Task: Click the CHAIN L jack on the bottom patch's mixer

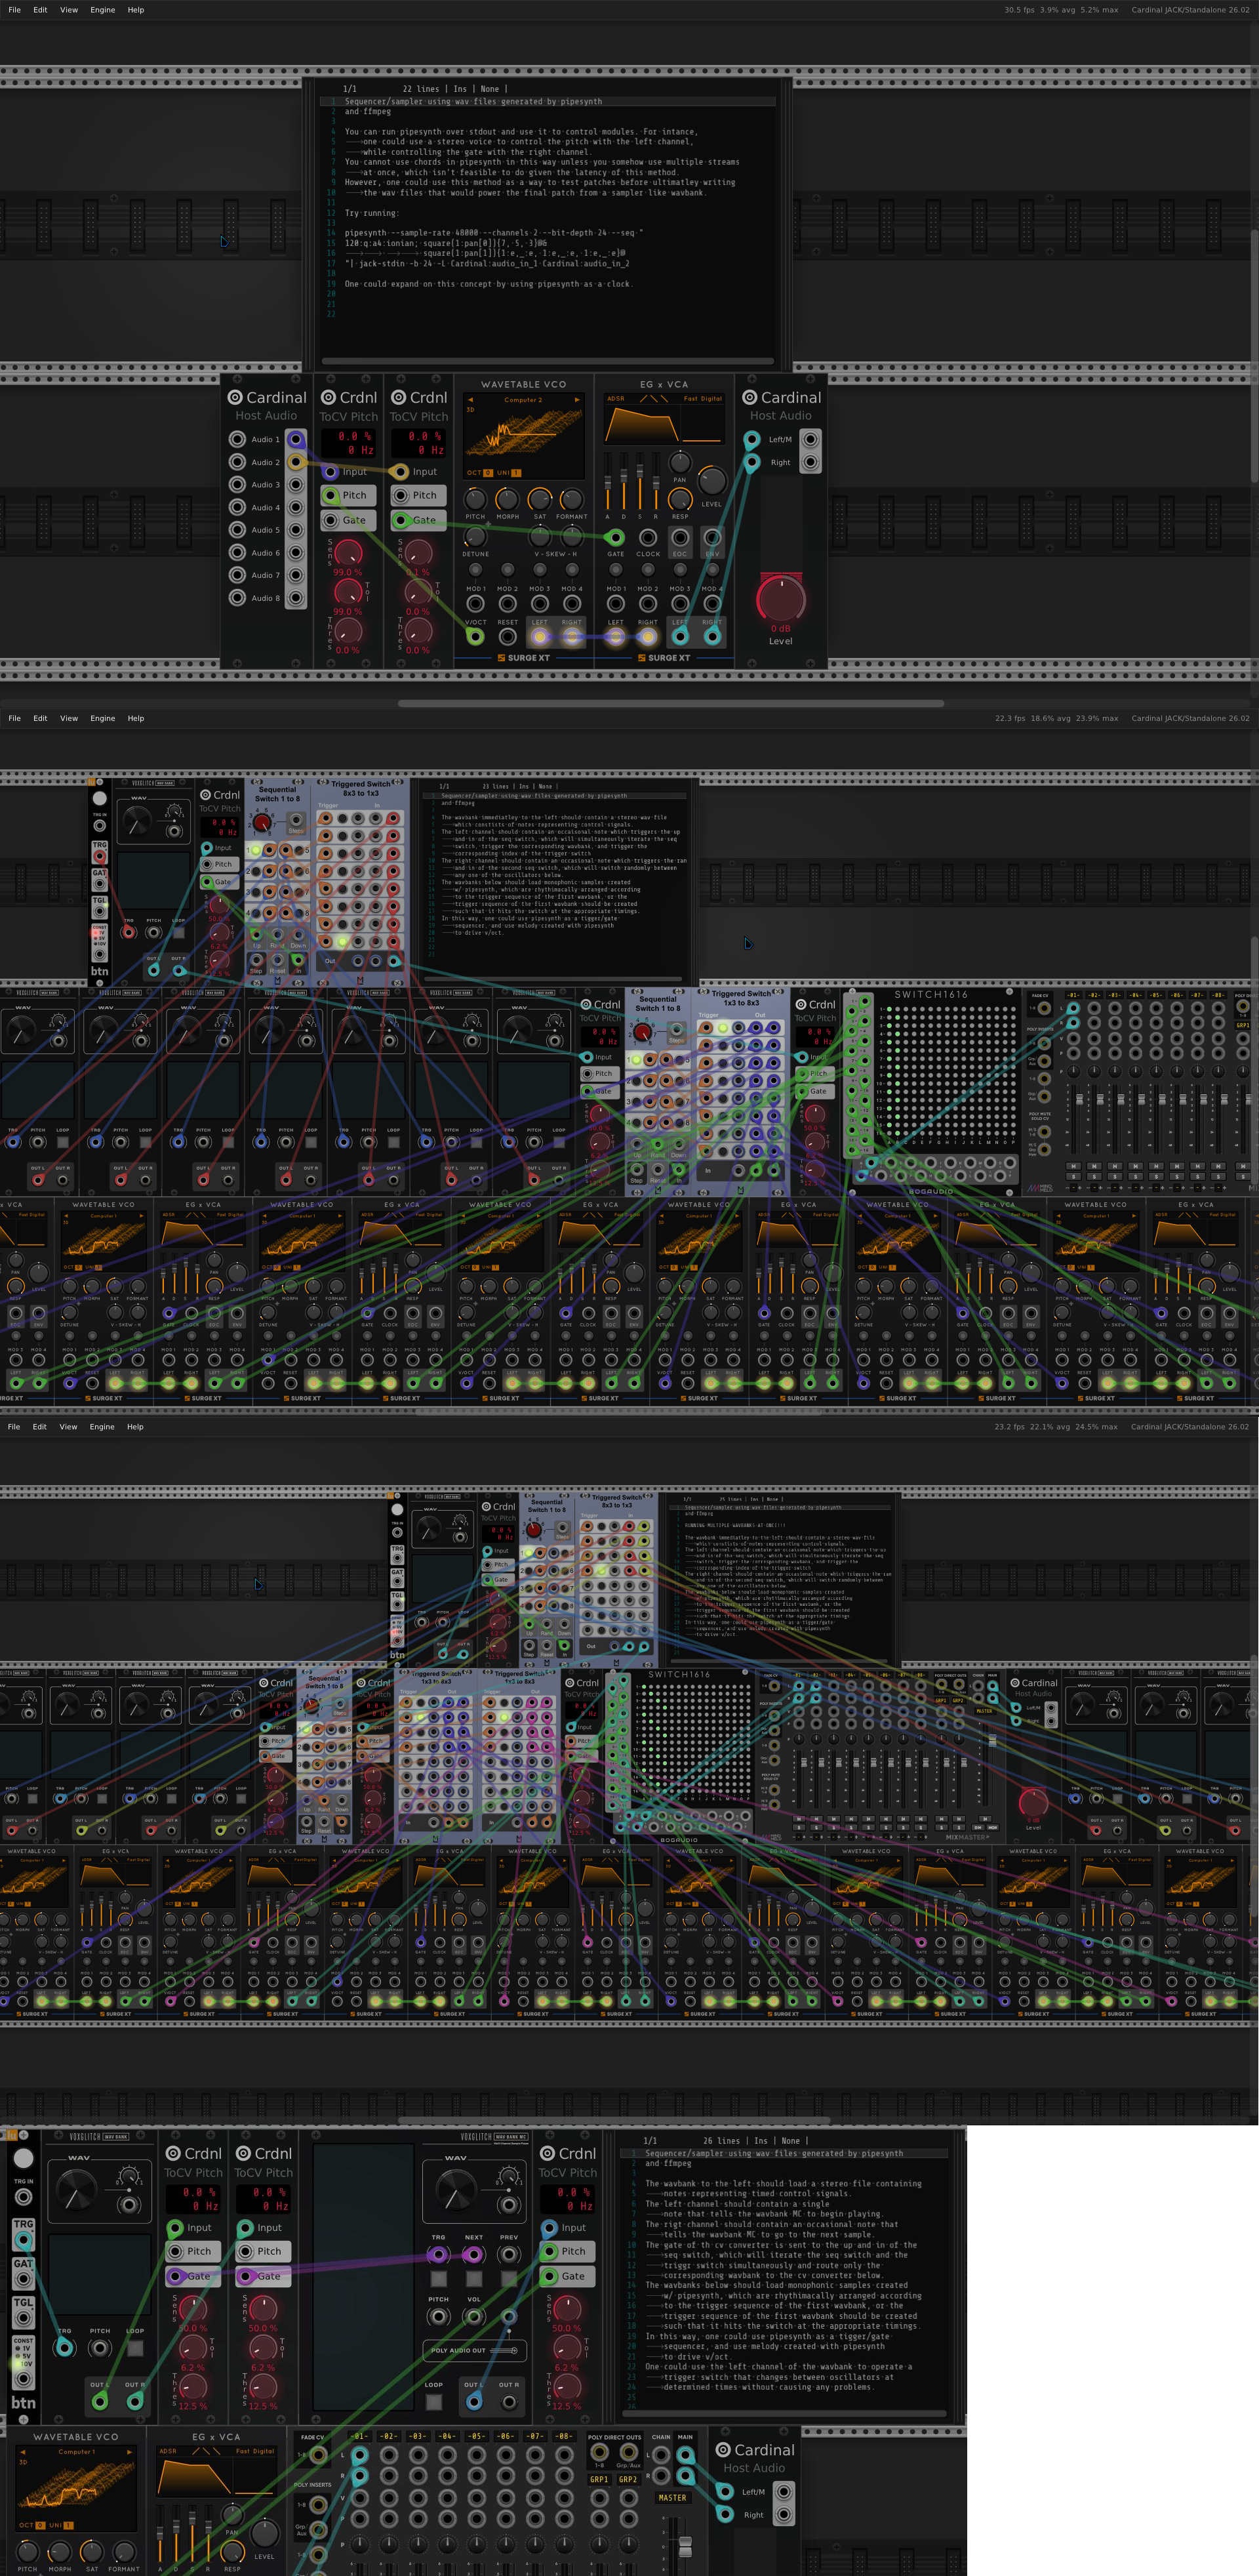Action: [x=661, y=2455]
